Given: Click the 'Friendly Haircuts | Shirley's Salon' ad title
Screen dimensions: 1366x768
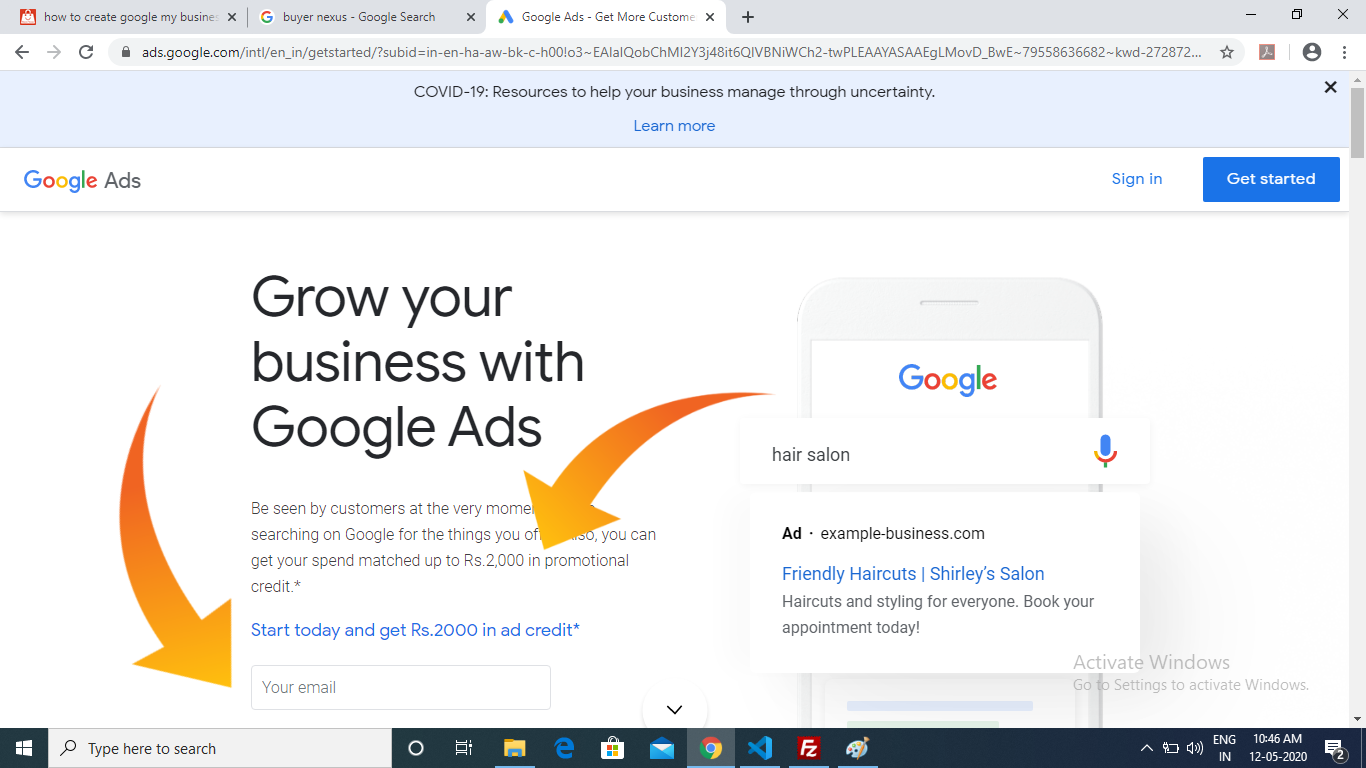Looking at the screenshot, I should point(913,574).
